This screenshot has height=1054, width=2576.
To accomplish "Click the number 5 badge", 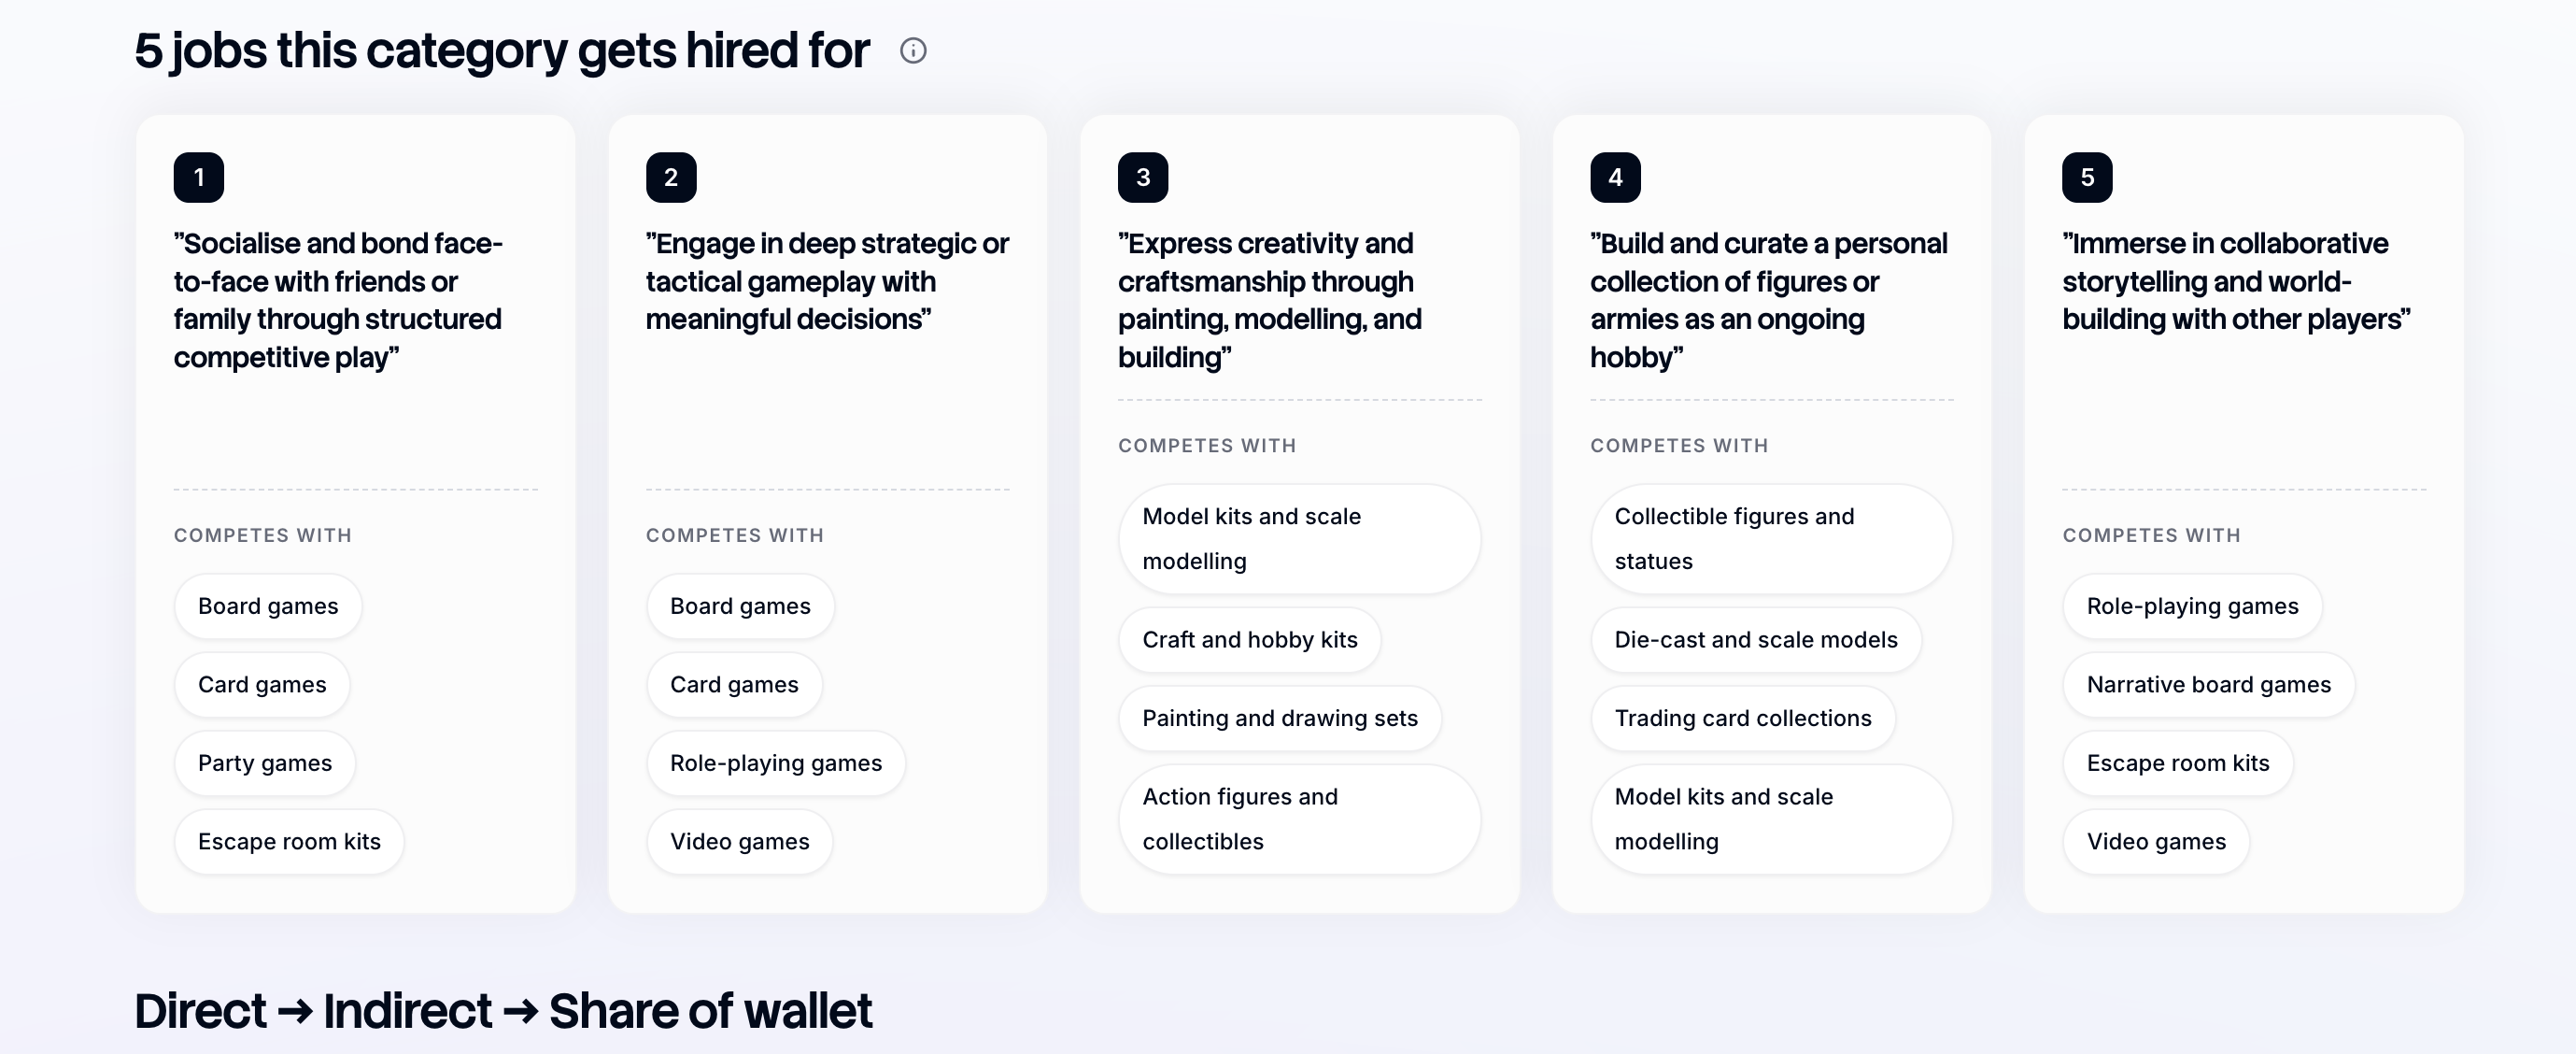I will [2087, 177].
